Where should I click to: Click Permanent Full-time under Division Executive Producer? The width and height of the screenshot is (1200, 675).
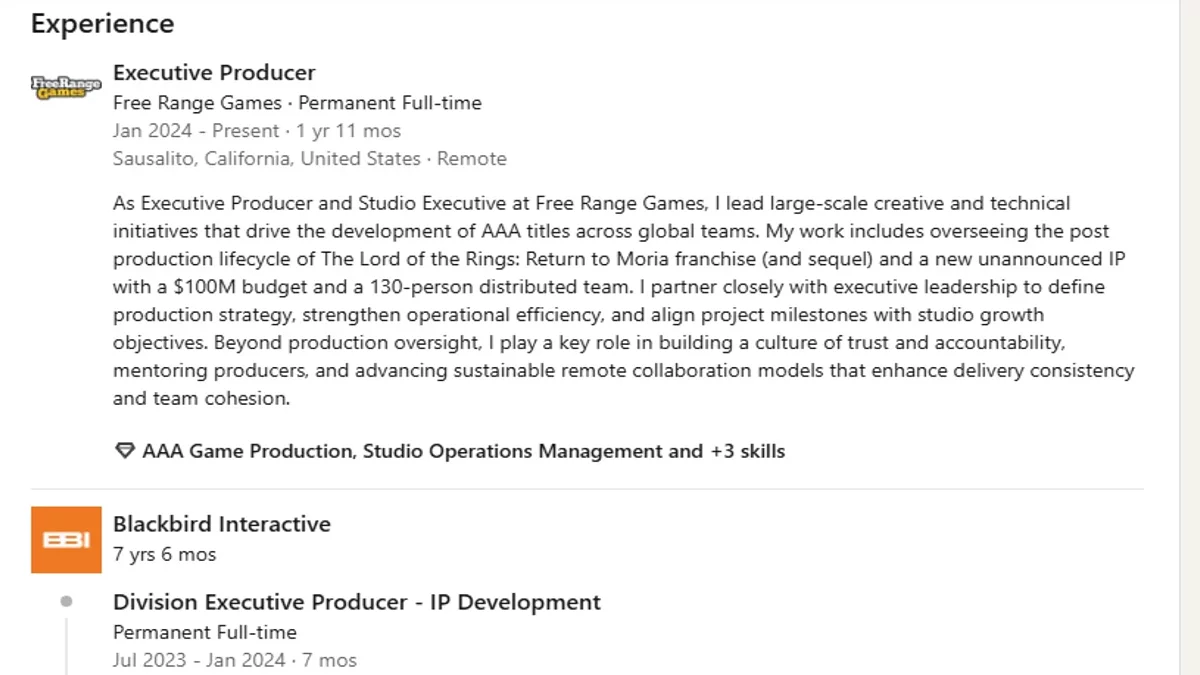(204, 632)
